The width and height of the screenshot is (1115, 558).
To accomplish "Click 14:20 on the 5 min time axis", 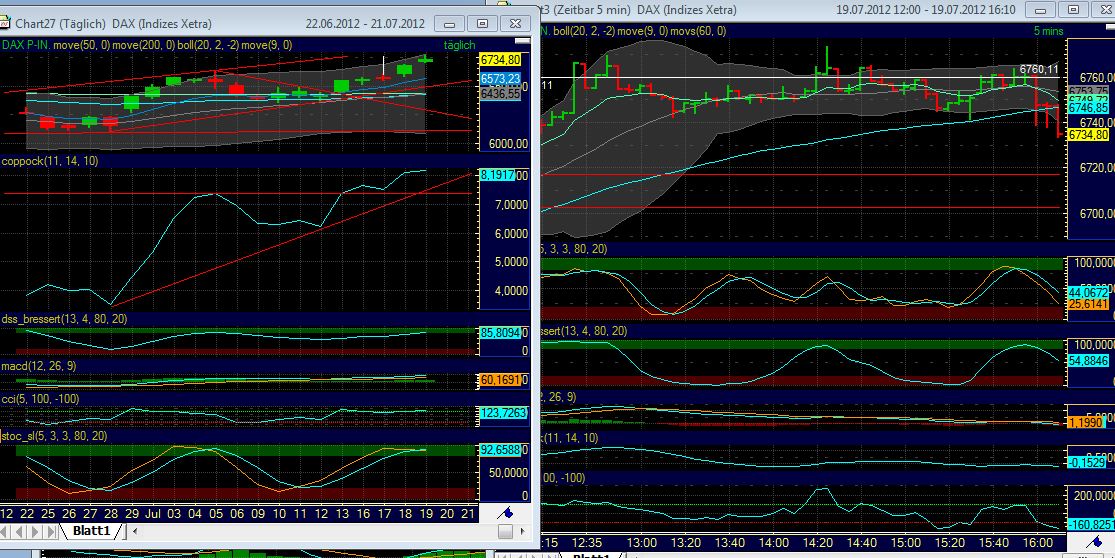I will coord(818,542).
